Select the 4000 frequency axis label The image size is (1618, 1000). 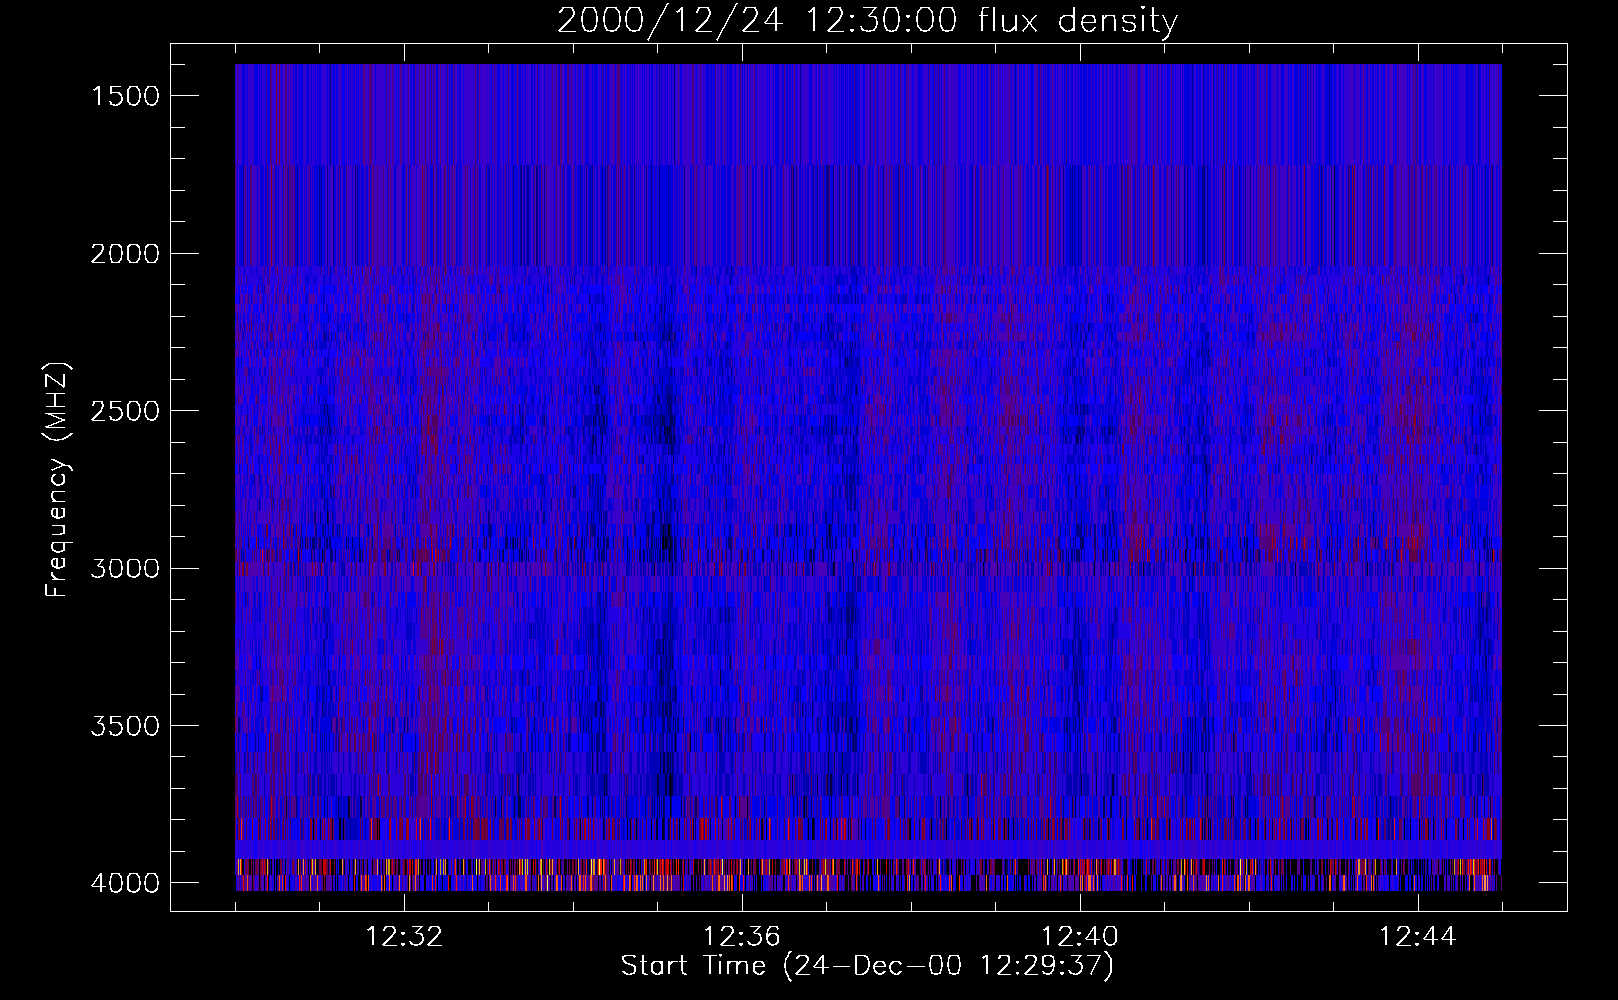pyautogui.click(x=125, y=883)
